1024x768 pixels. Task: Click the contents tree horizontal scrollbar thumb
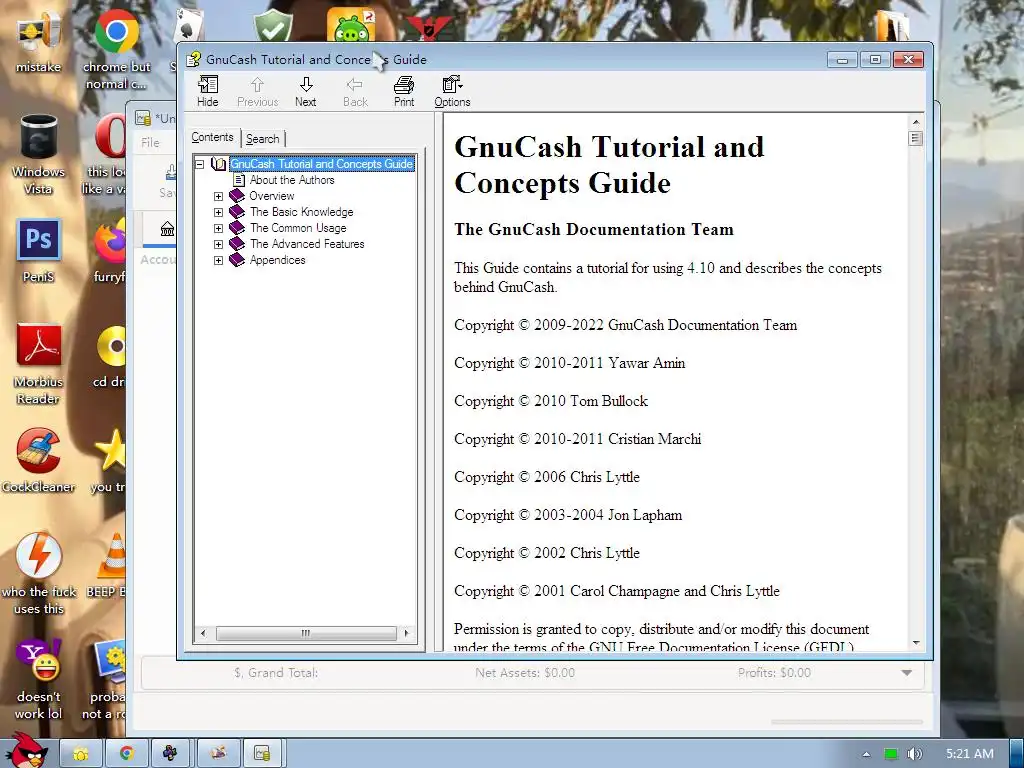(x=306, y=633)
